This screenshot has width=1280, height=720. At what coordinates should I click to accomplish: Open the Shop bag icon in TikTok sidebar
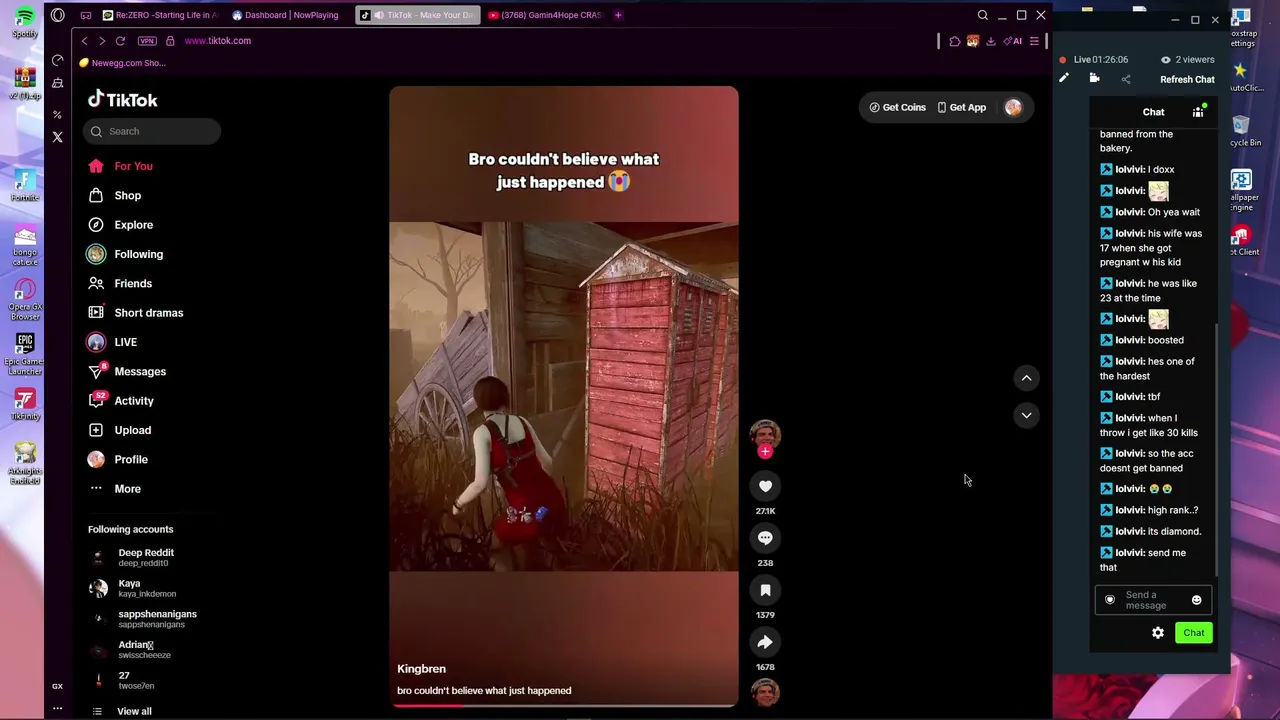click(x=96, y=195)
